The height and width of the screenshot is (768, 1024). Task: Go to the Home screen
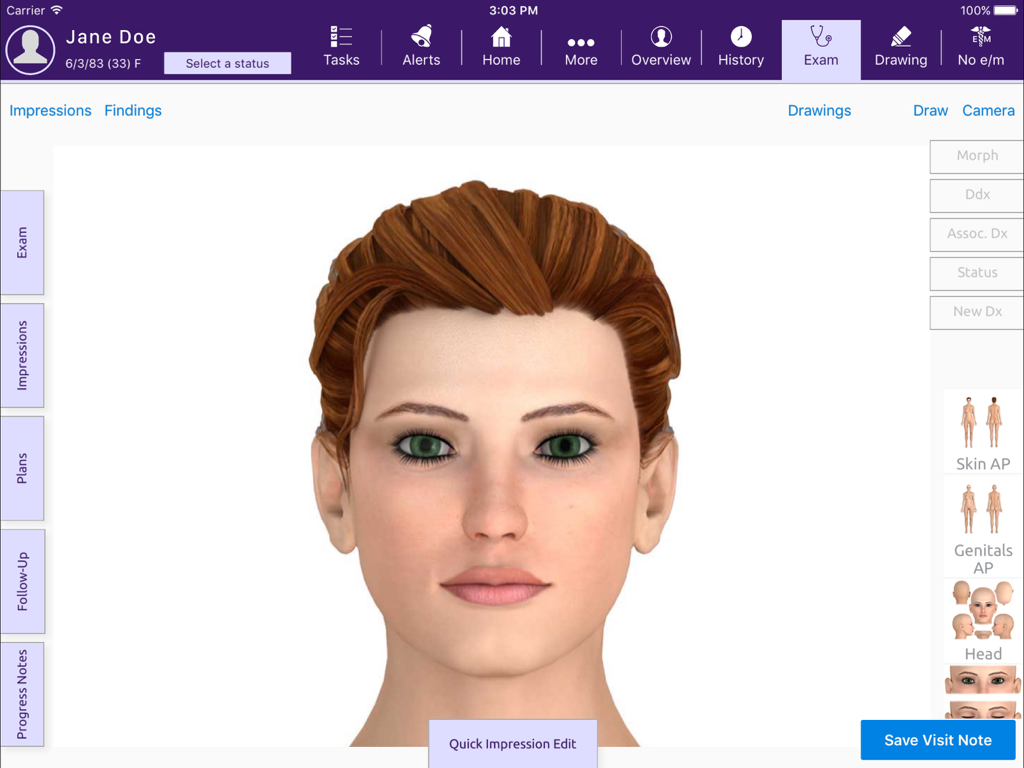(500, 45)
